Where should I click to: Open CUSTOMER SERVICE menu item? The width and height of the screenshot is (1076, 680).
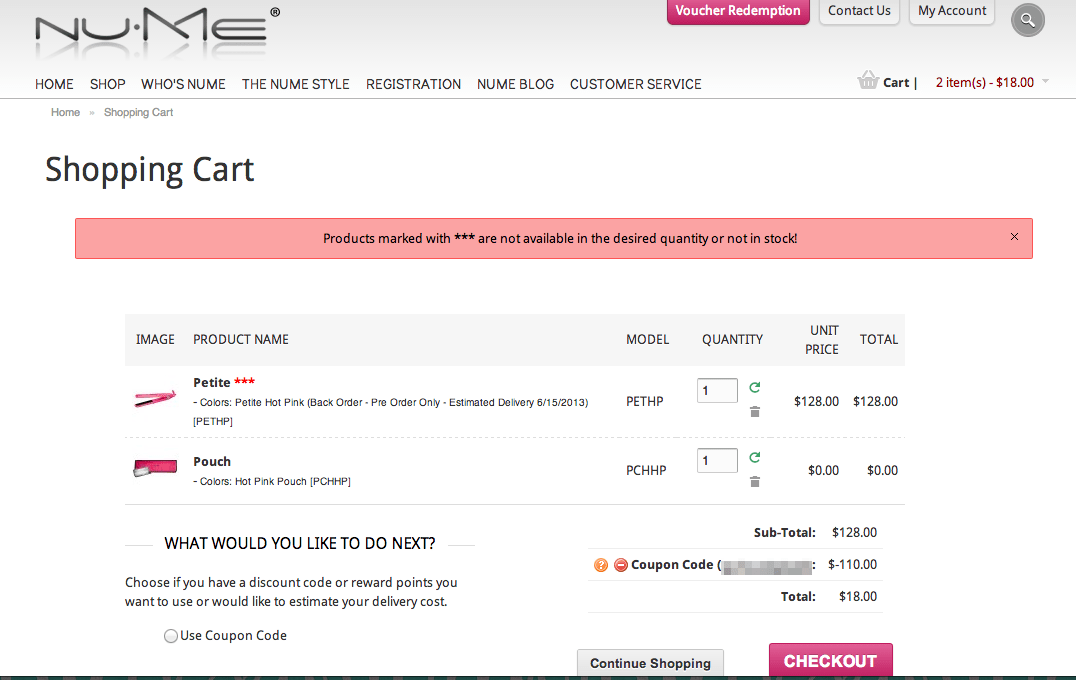pyautogui.click(x=635, y=84)
